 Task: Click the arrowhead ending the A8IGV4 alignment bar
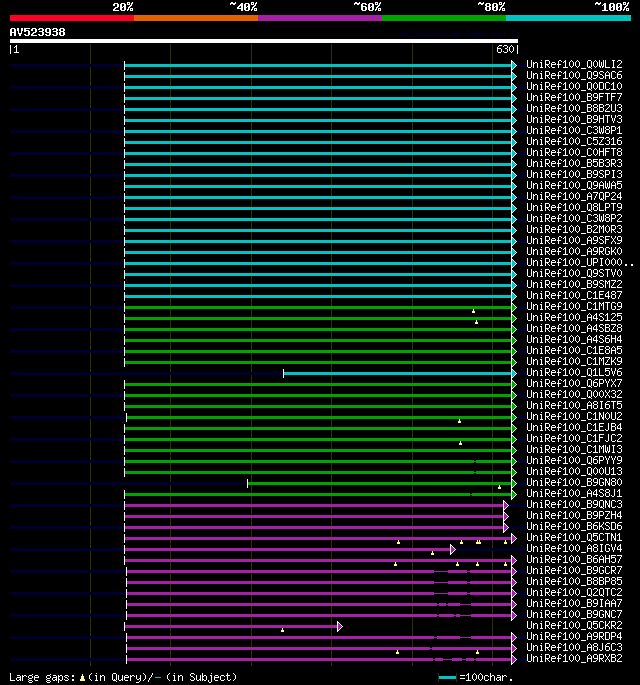453,550
